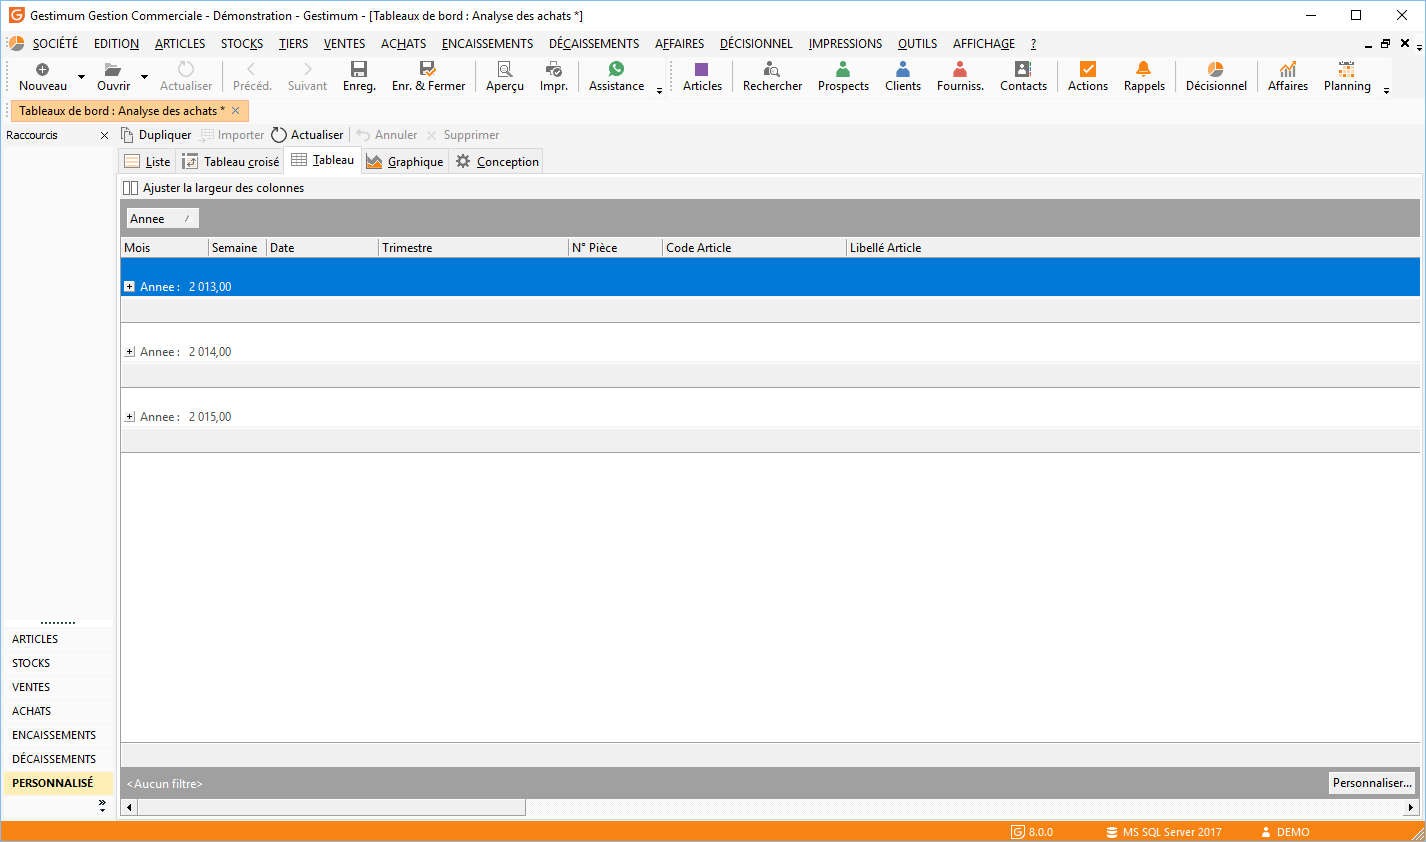The image size is (1426, 842).
Task: Click the Ouvrir folder icon
Action: tap(113, 76)
